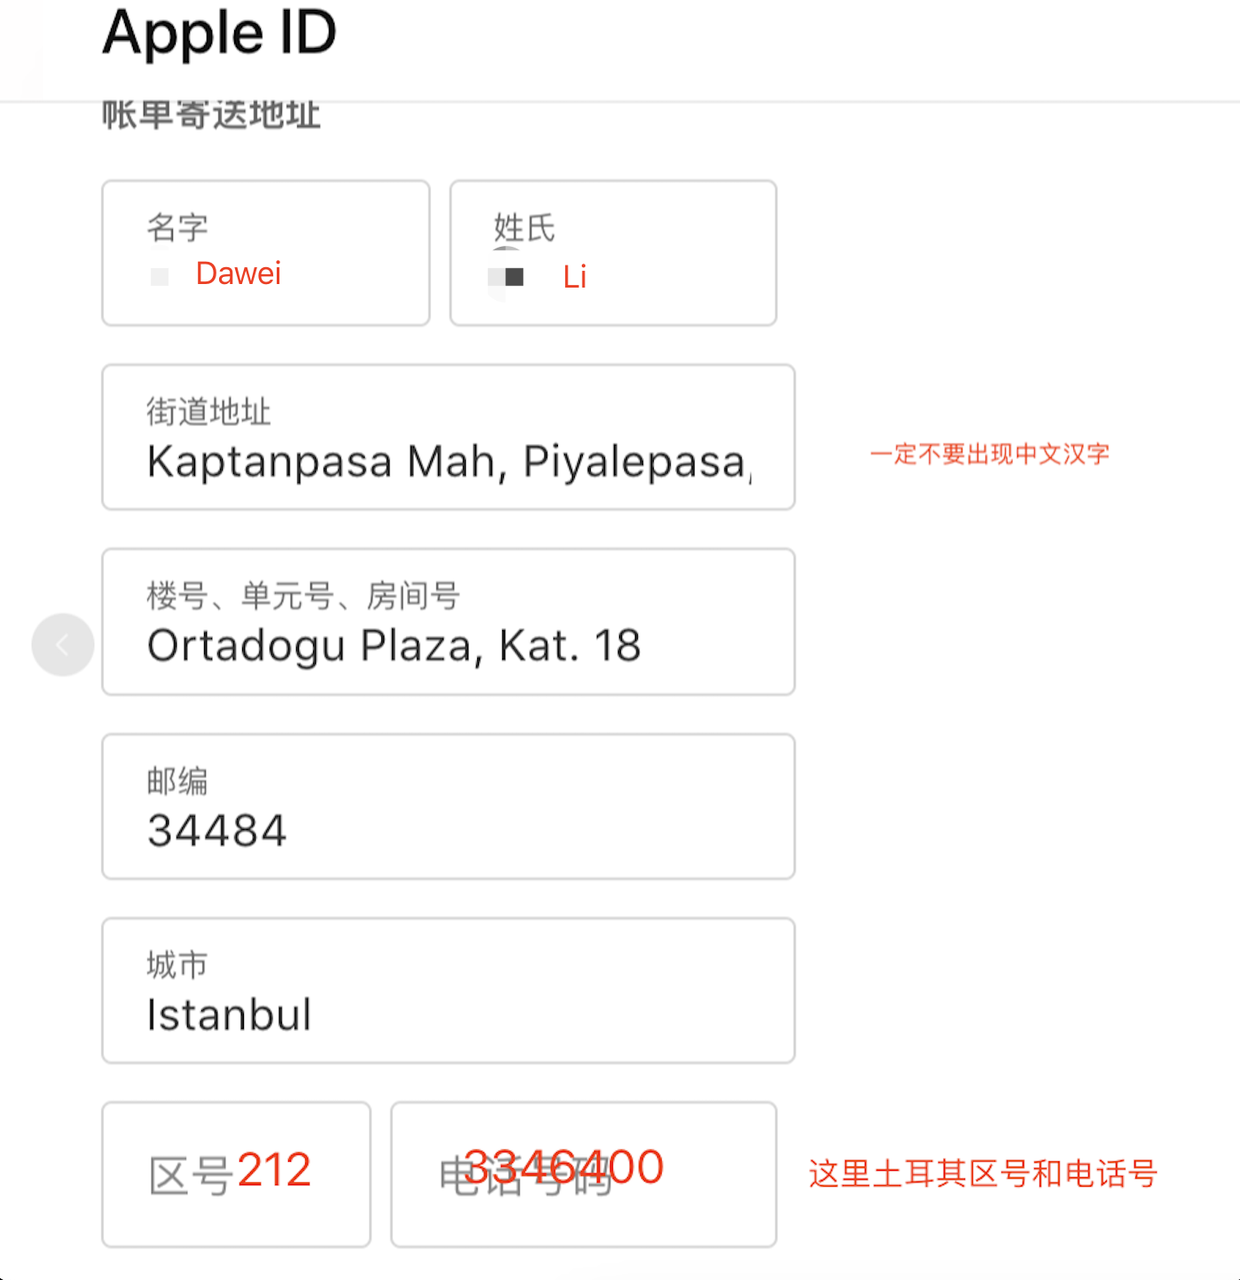The width and height of the screenshot is (1240, 1280).
Task: Click the red note 一定不要出现中文汉字
Action: click(989, 454)
